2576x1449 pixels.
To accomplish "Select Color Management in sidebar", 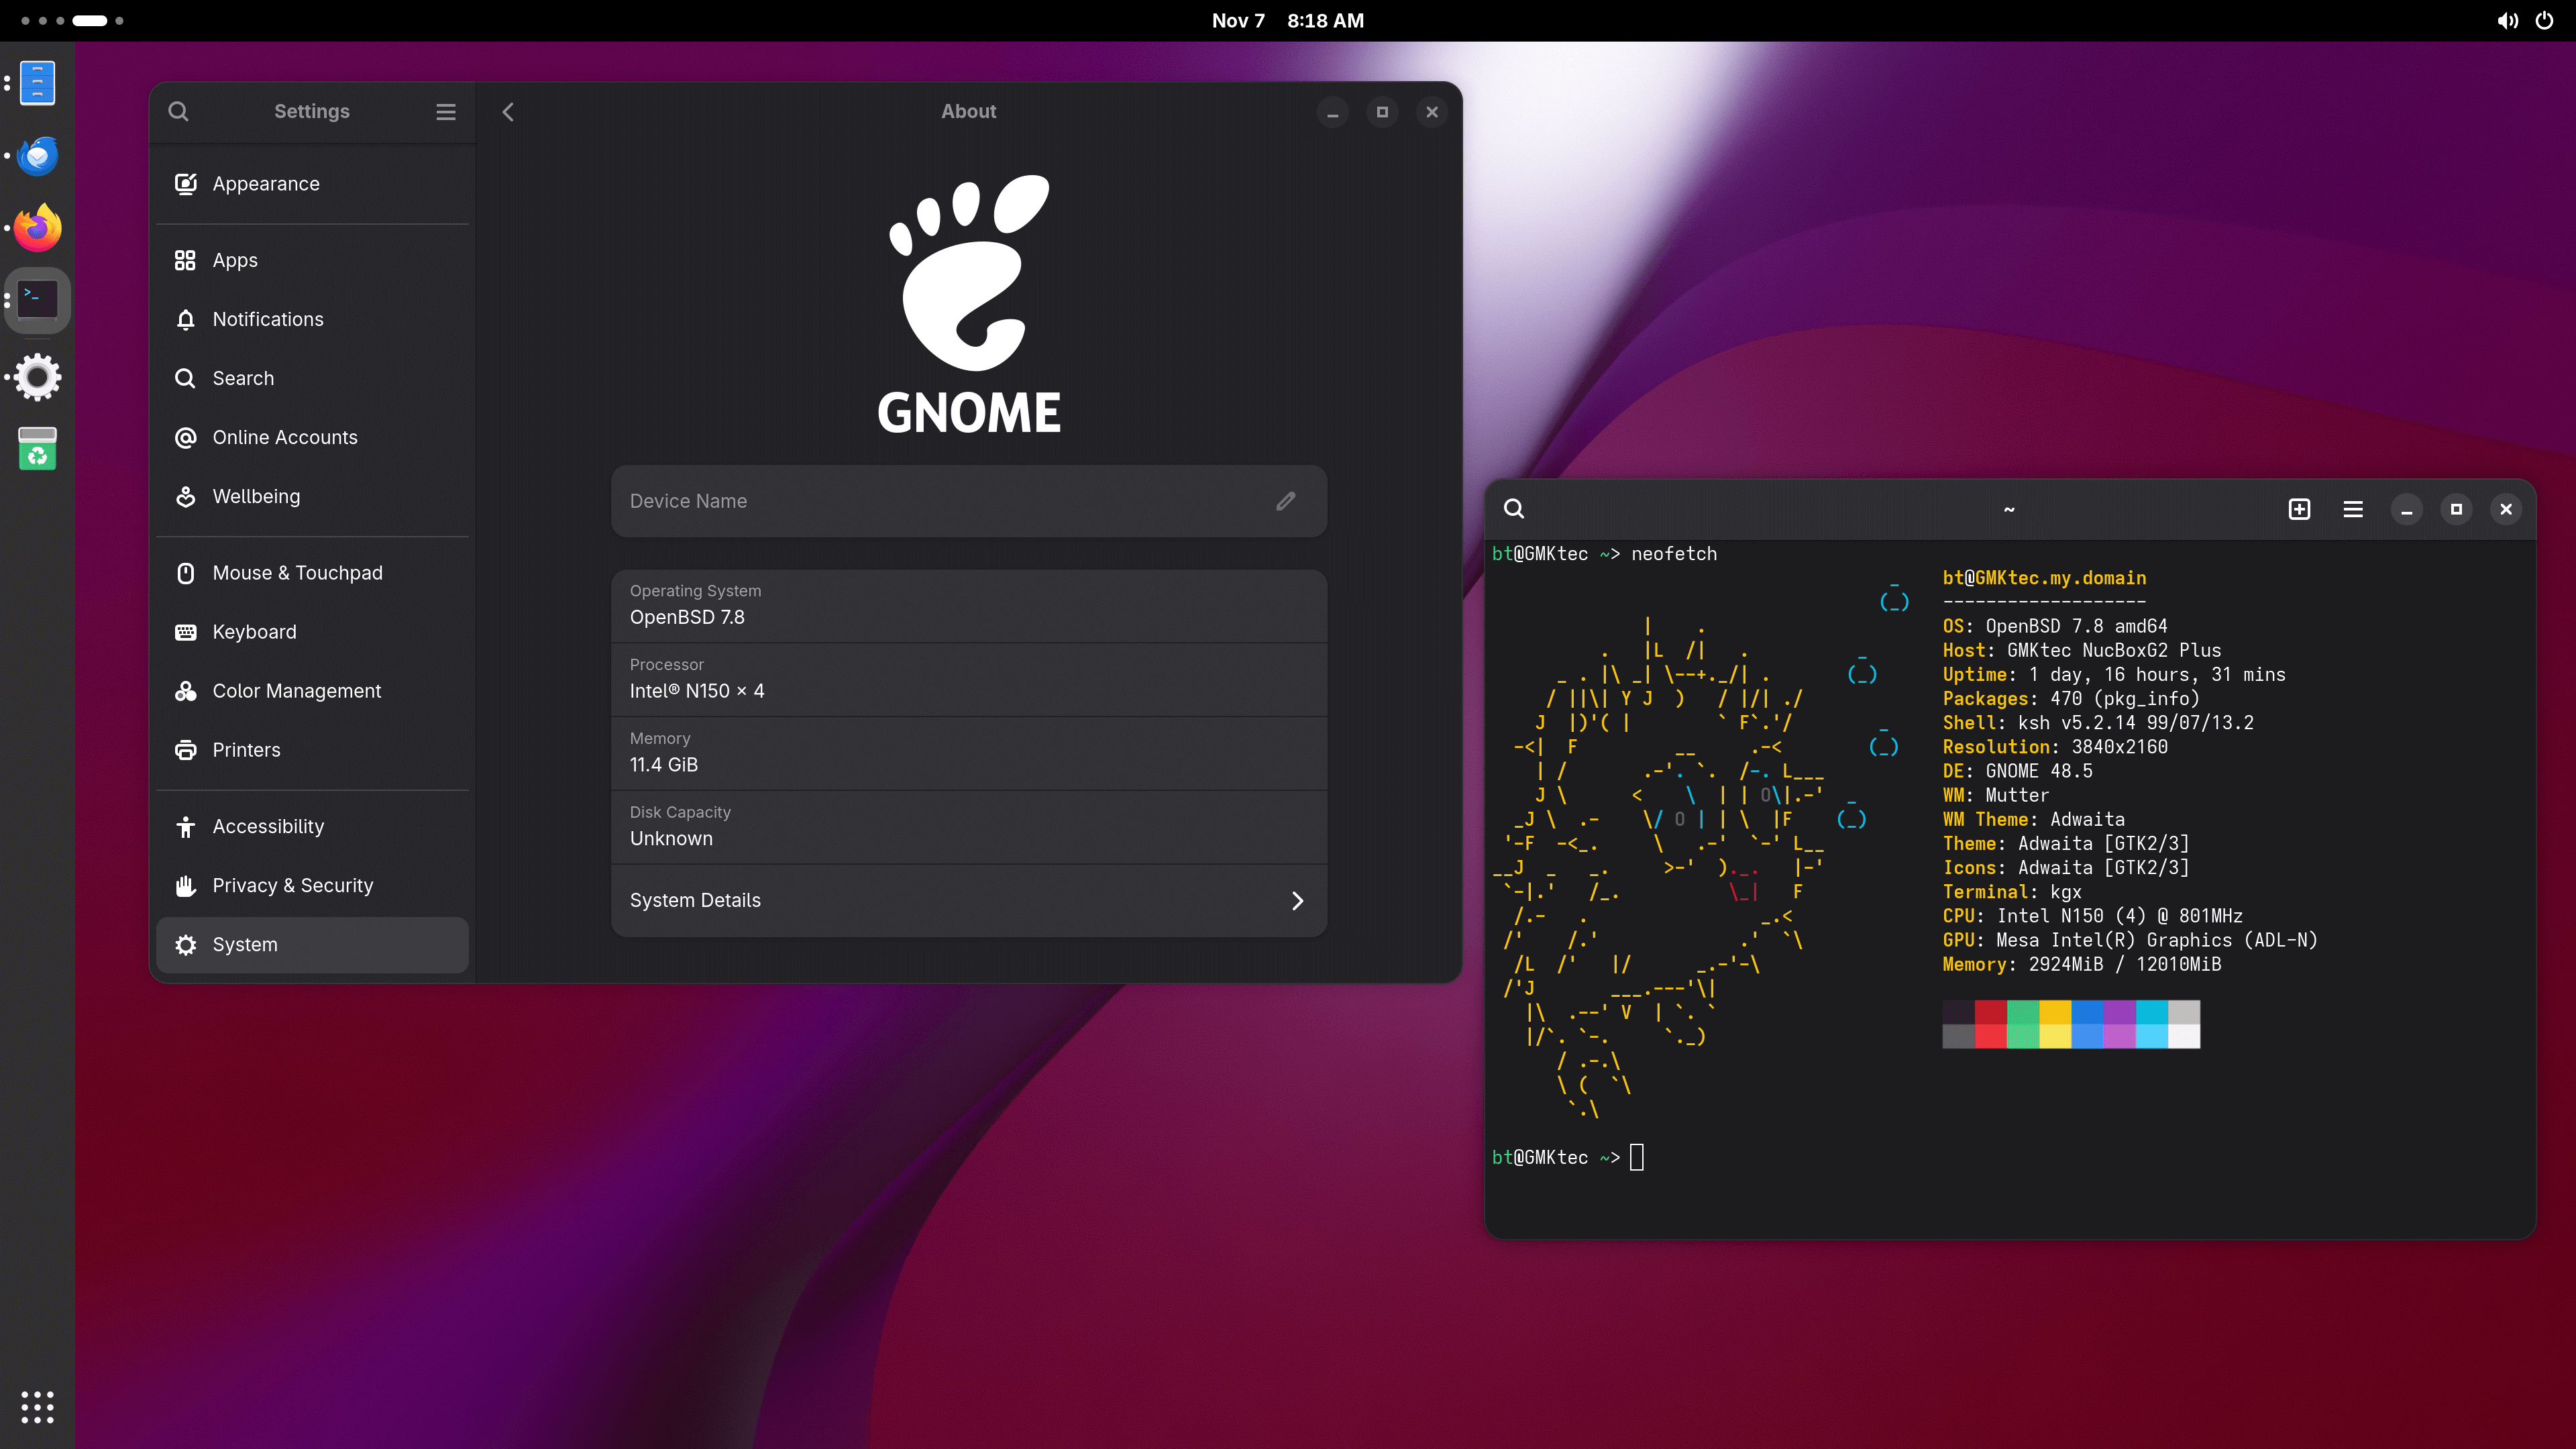I will (296, 690).
